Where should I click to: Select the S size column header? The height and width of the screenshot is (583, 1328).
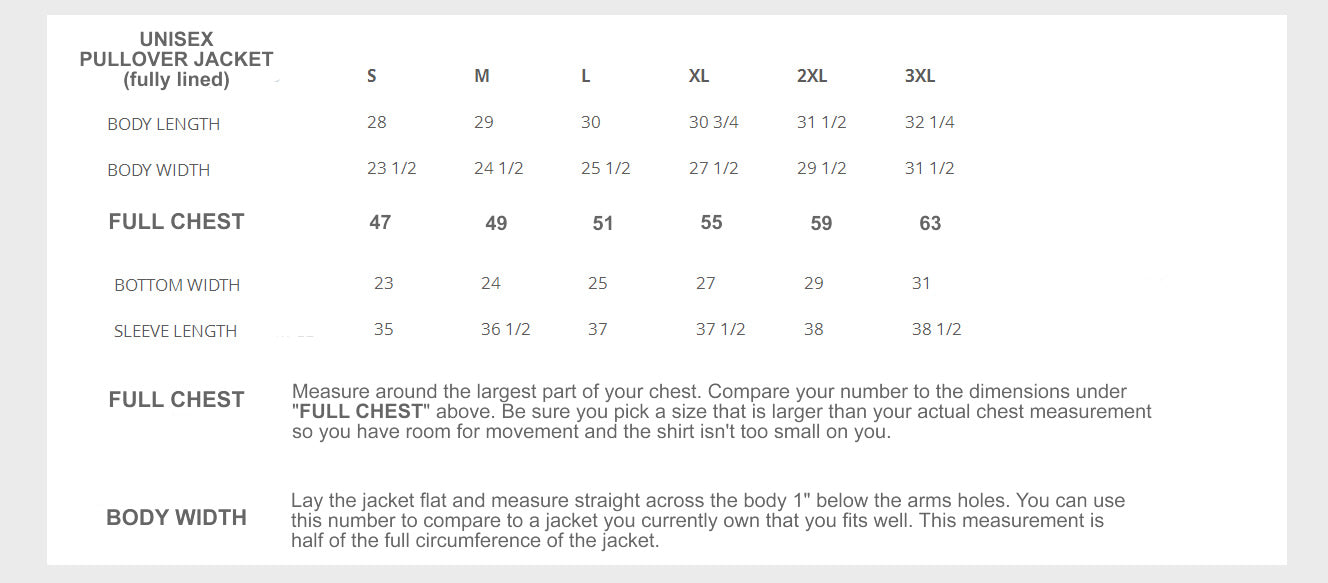372,76
